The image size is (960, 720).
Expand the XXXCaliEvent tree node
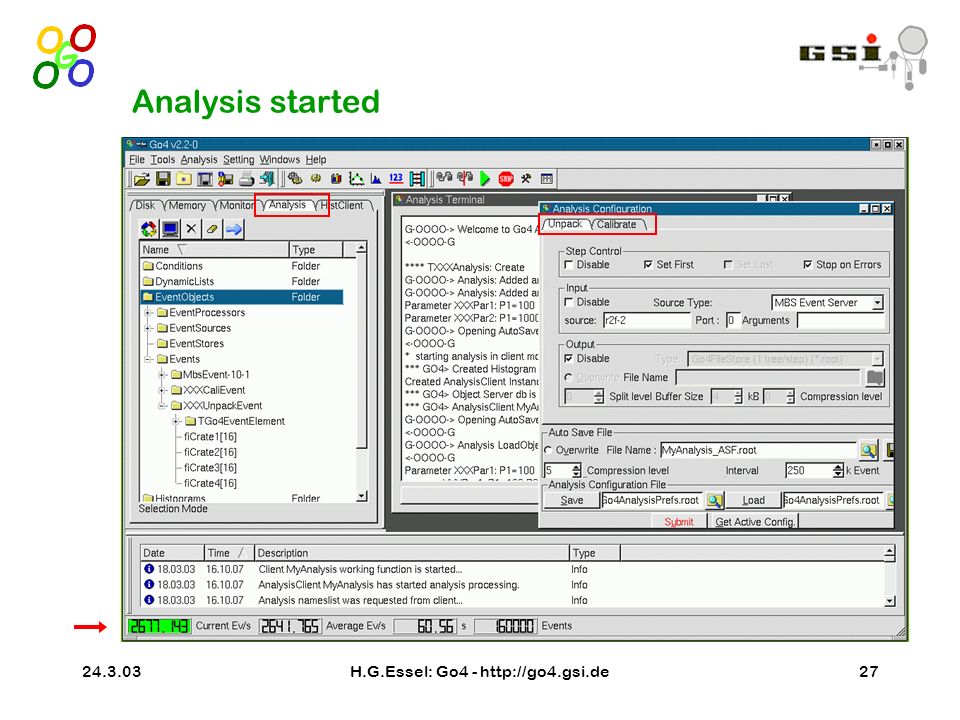click(162, 390)
